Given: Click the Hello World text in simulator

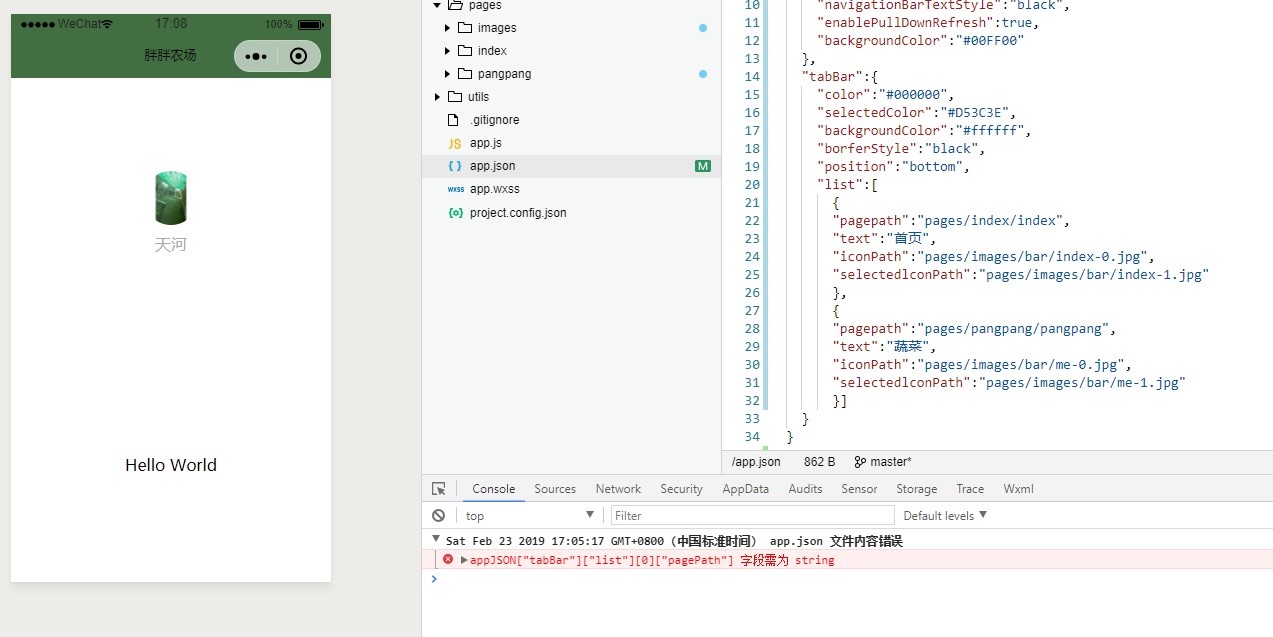Looking at the screenshot, I should pos(171,465).
